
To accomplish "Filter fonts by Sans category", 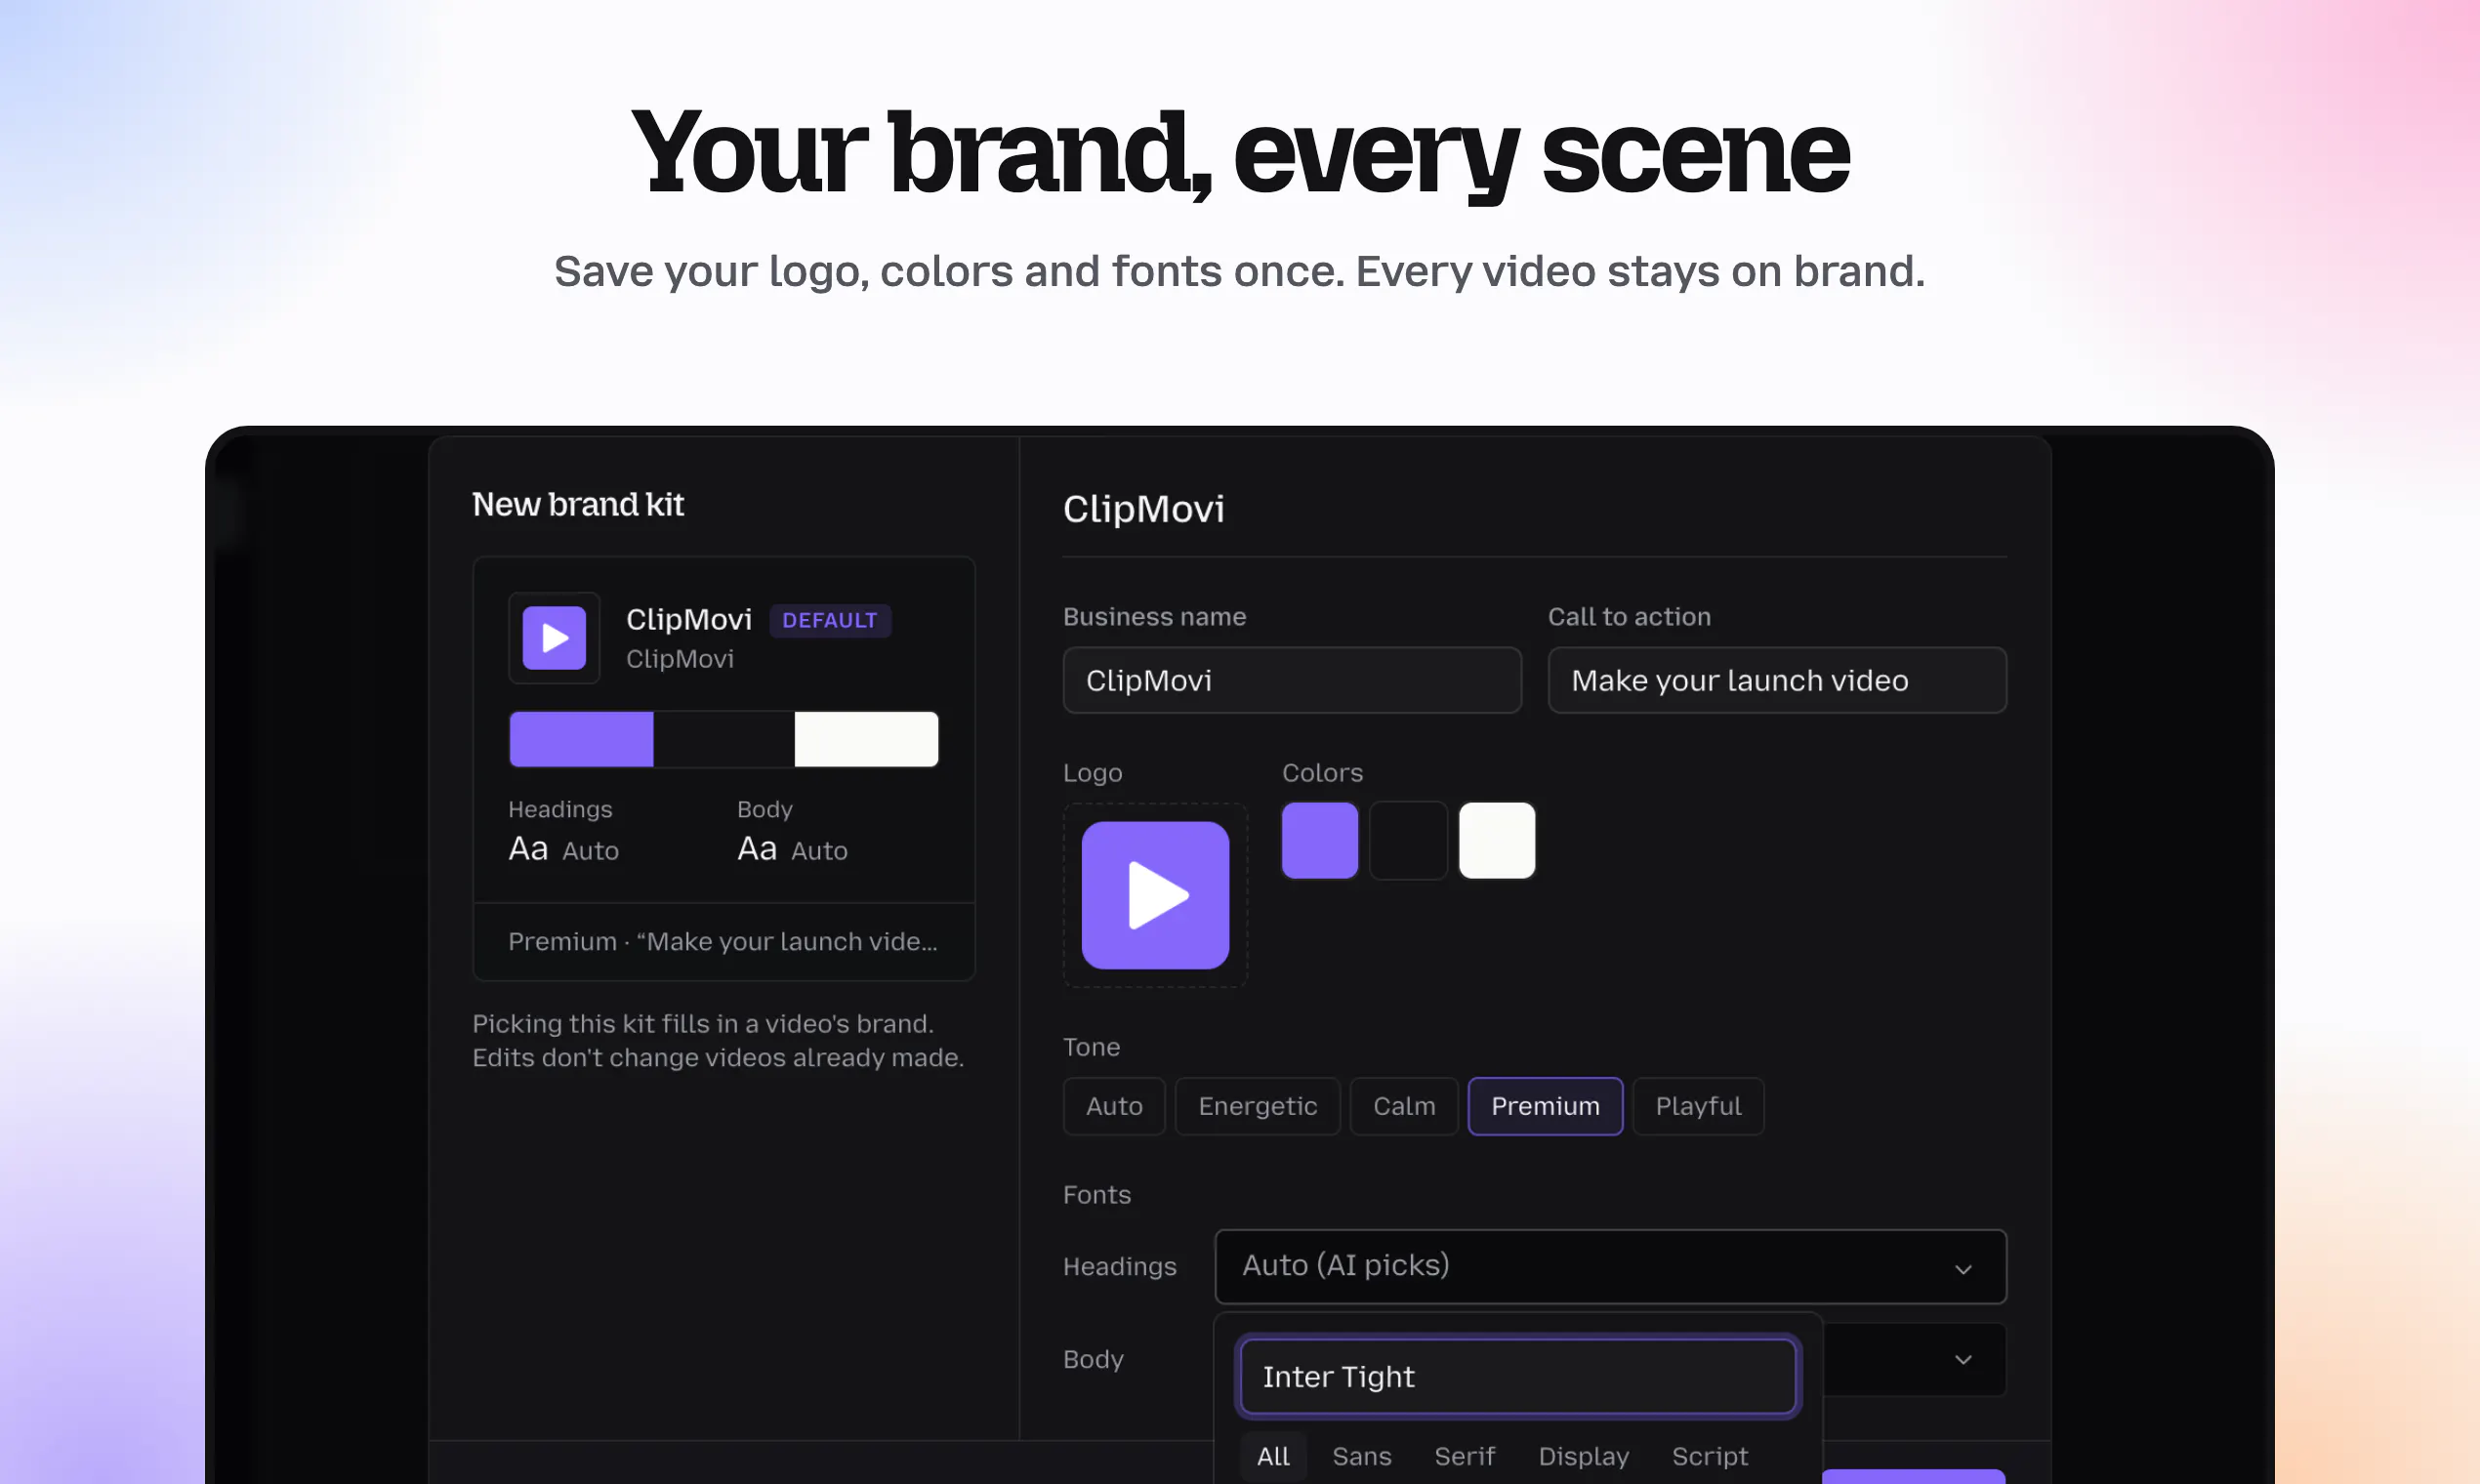I will pos(1361,1456).
